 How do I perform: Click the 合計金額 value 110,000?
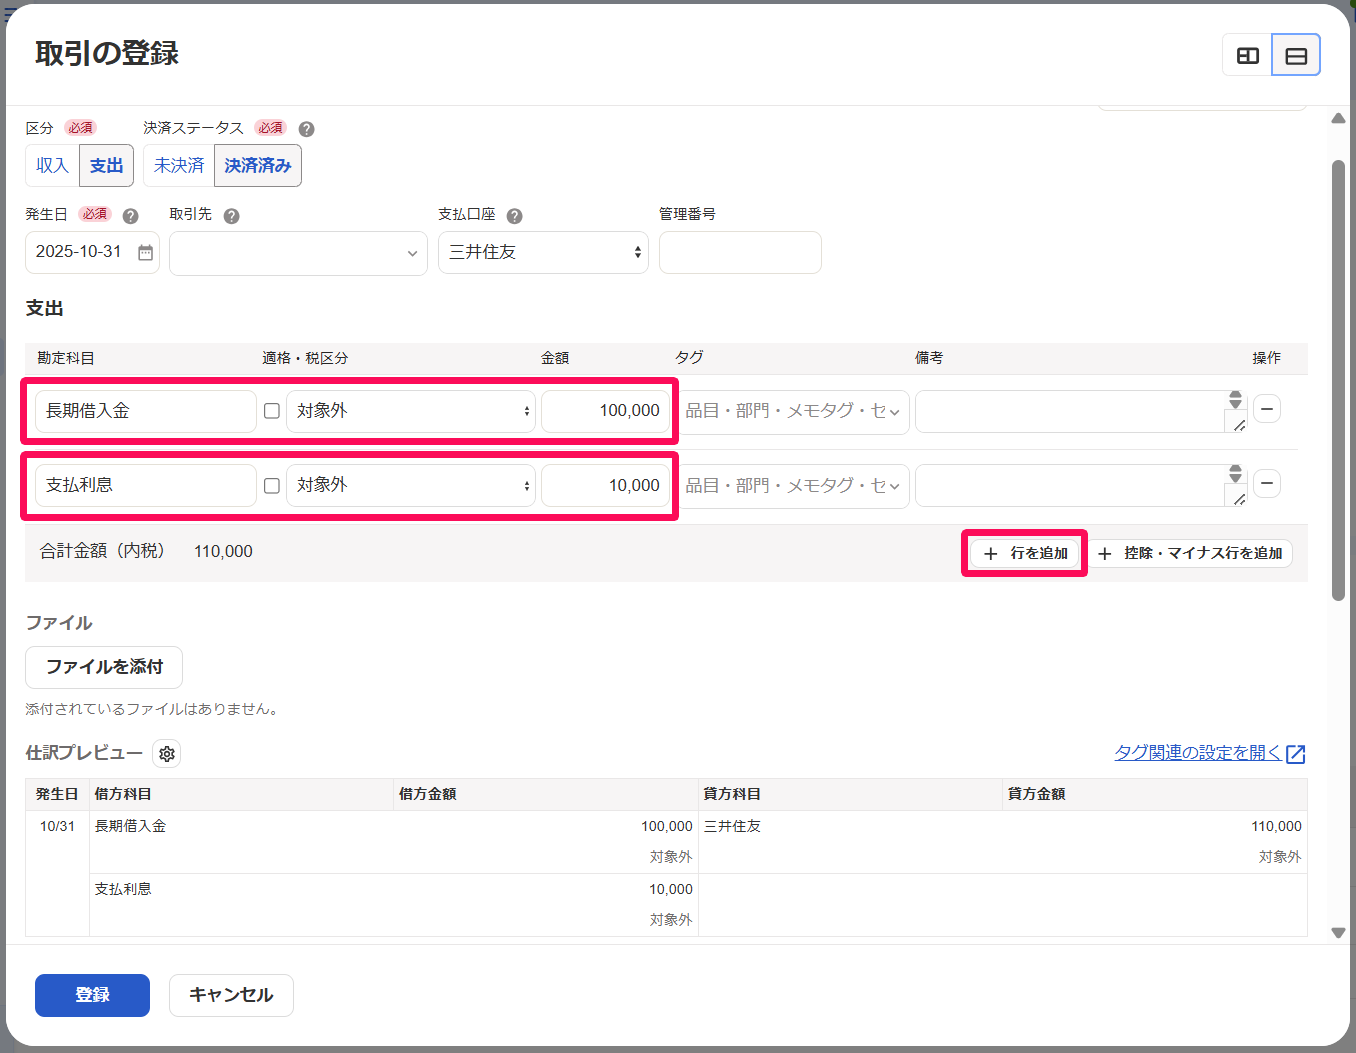(223, 552)
